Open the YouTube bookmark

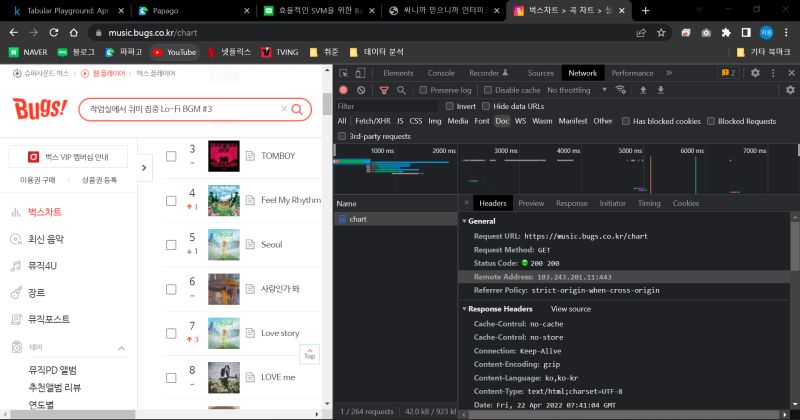tap(174, 52)
